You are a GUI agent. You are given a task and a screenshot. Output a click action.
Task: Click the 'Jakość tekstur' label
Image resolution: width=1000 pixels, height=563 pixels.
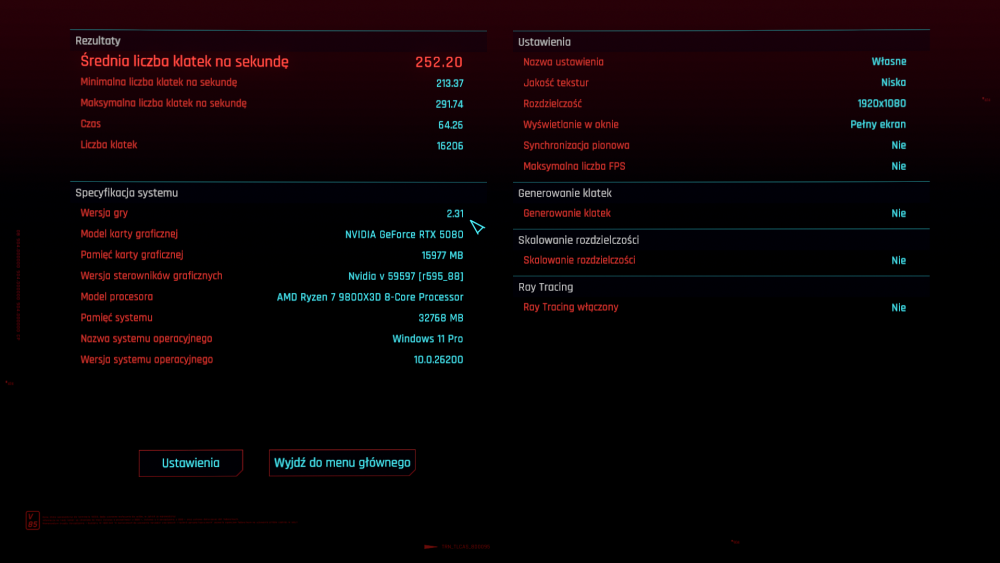click(x=555, y=83)
